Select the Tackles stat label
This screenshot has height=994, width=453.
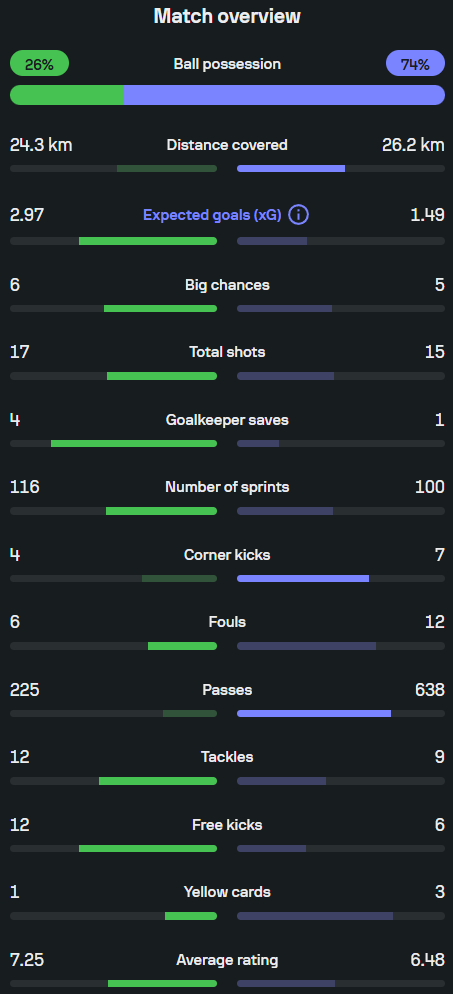[227, 757]
